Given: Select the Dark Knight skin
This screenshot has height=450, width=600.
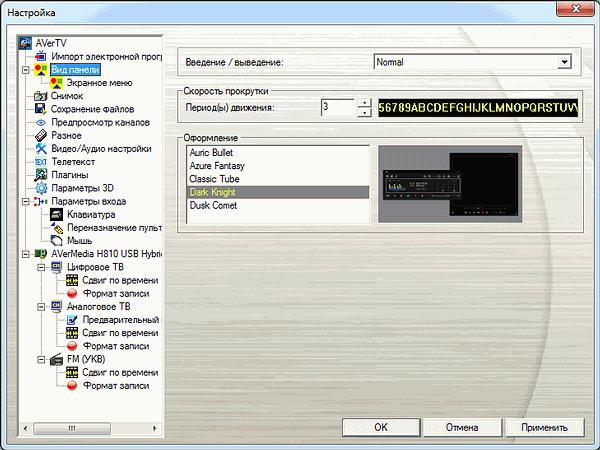Looking at the screenshot, I should [278, 192].
